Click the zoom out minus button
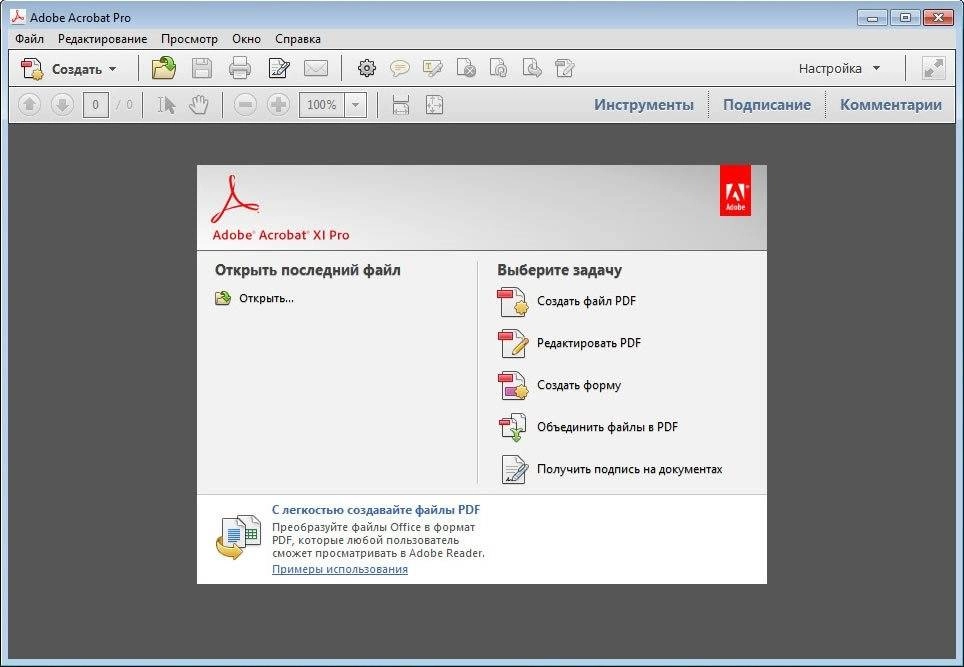Image resolution: width=964 pixels, height=667 pixels. [x=245, y=105]
